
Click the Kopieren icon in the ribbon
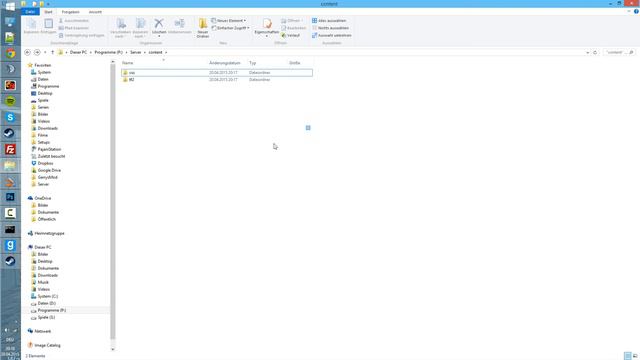[31, 24]
